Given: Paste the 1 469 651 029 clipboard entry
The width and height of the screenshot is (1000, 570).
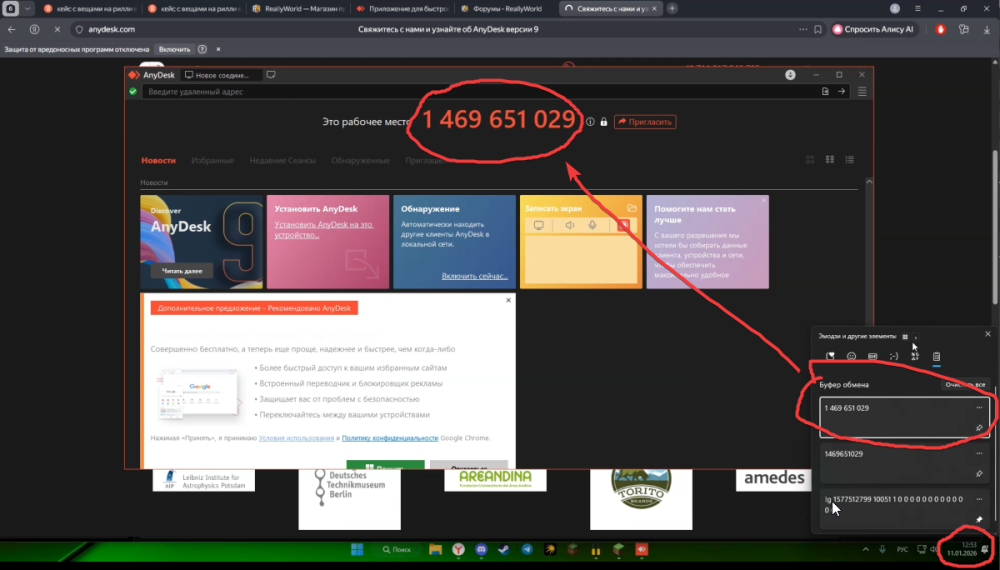Looking at the screenshot, I should 904,418.
